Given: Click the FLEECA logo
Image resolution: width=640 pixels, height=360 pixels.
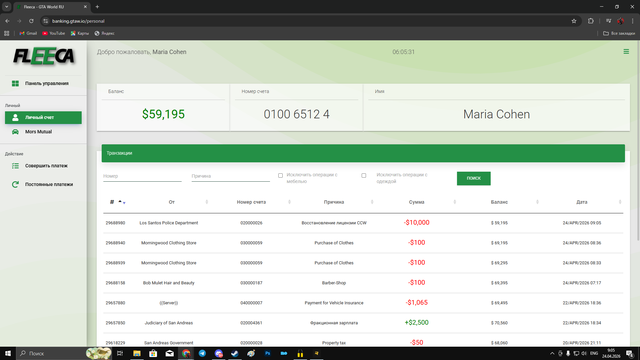Looking at the screenshot, I should point(44,56).
